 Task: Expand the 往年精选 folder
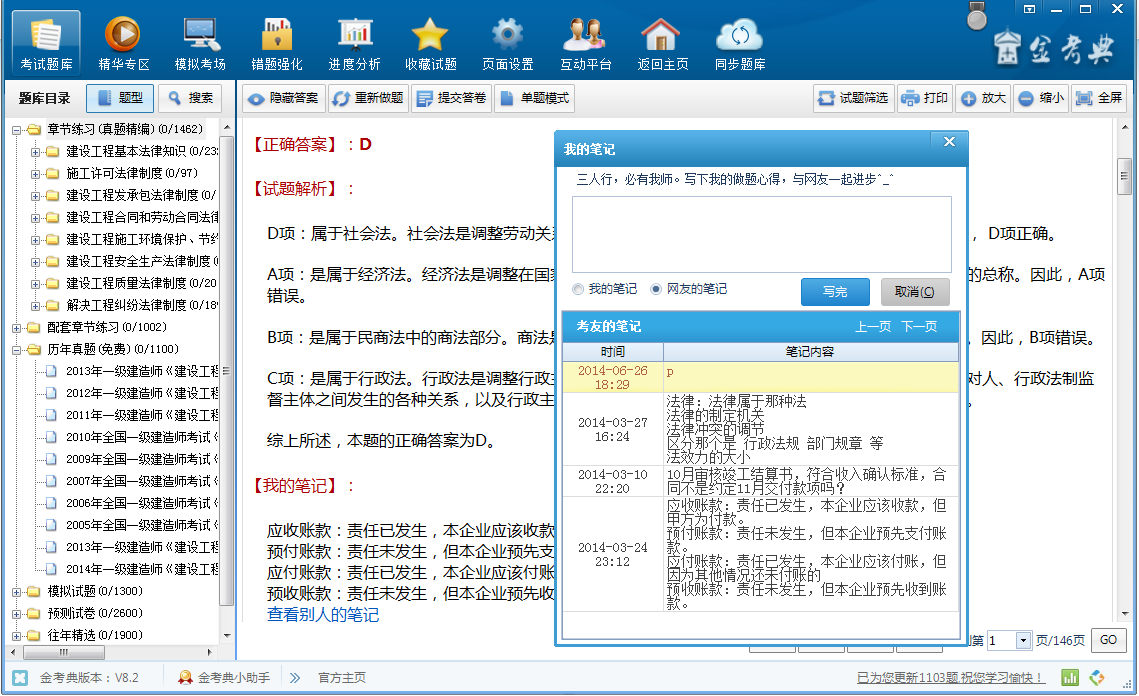coord(16,636)
